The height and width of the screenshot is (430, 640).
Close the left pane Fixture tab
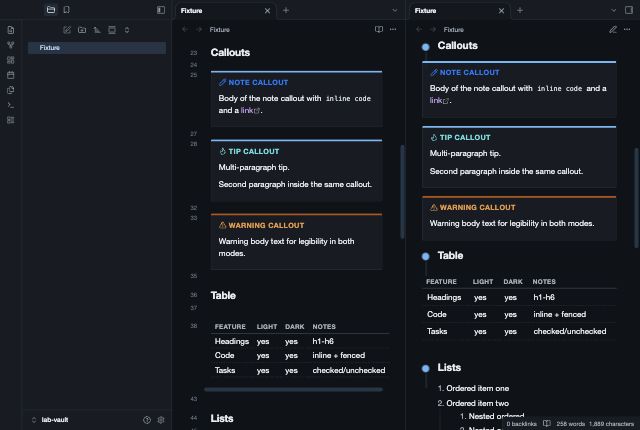tap(267, 11)
